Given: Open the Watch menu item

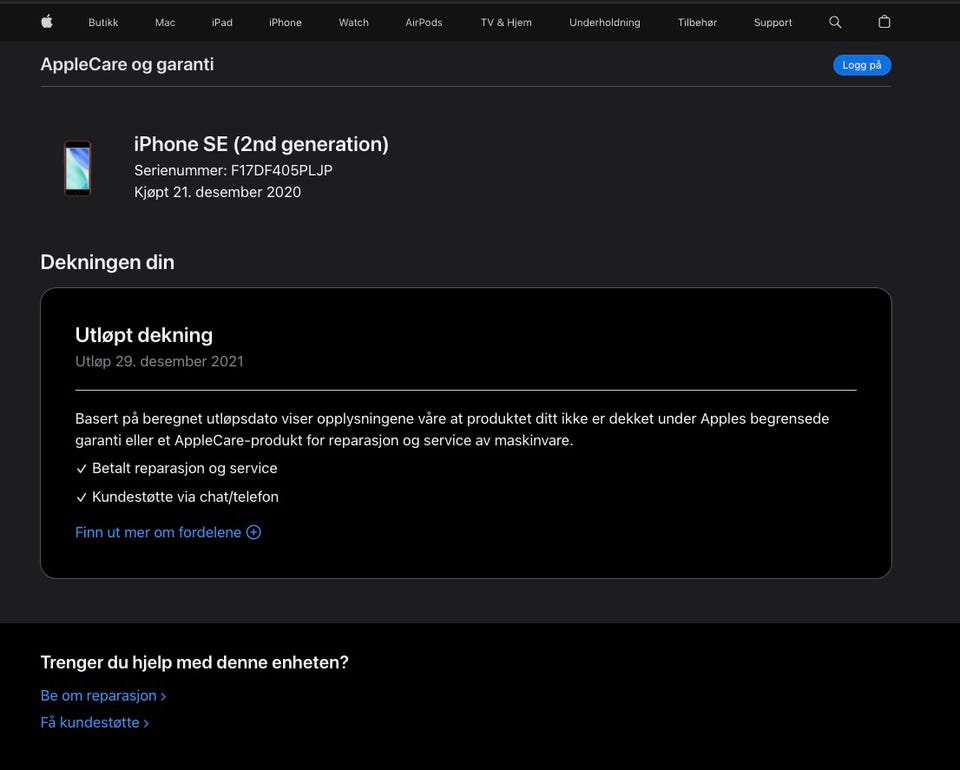Looking at the screenshot, I should [353, 23].
